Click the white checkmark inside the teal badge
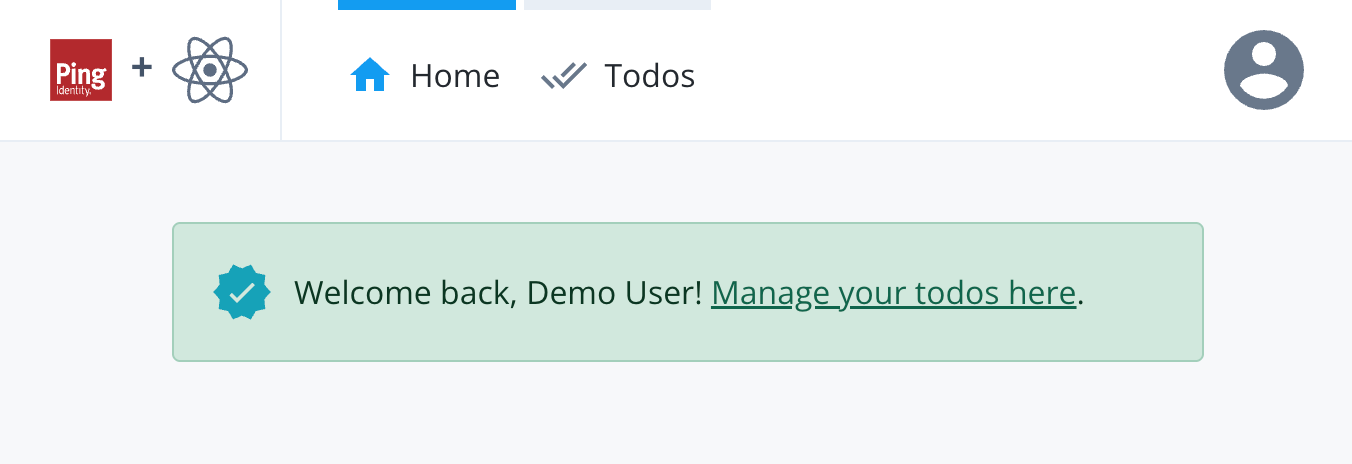 tap(243, 292)
